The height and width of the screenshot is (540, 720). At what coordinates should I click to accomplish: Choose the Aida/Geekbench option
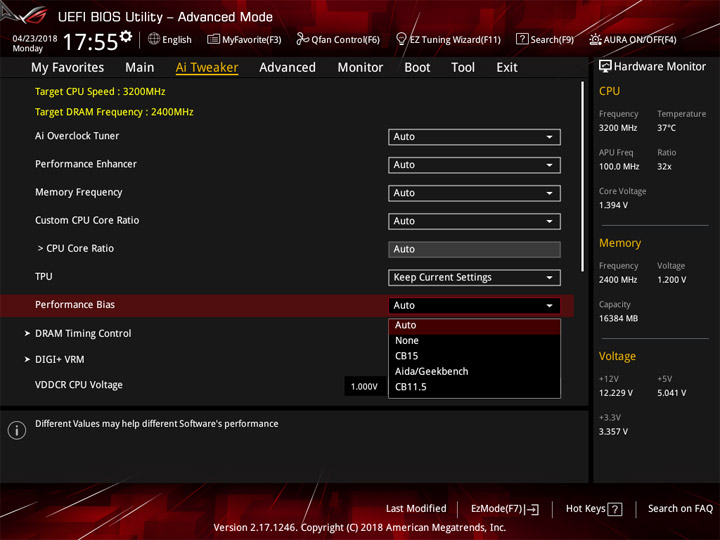click(474, 371)
